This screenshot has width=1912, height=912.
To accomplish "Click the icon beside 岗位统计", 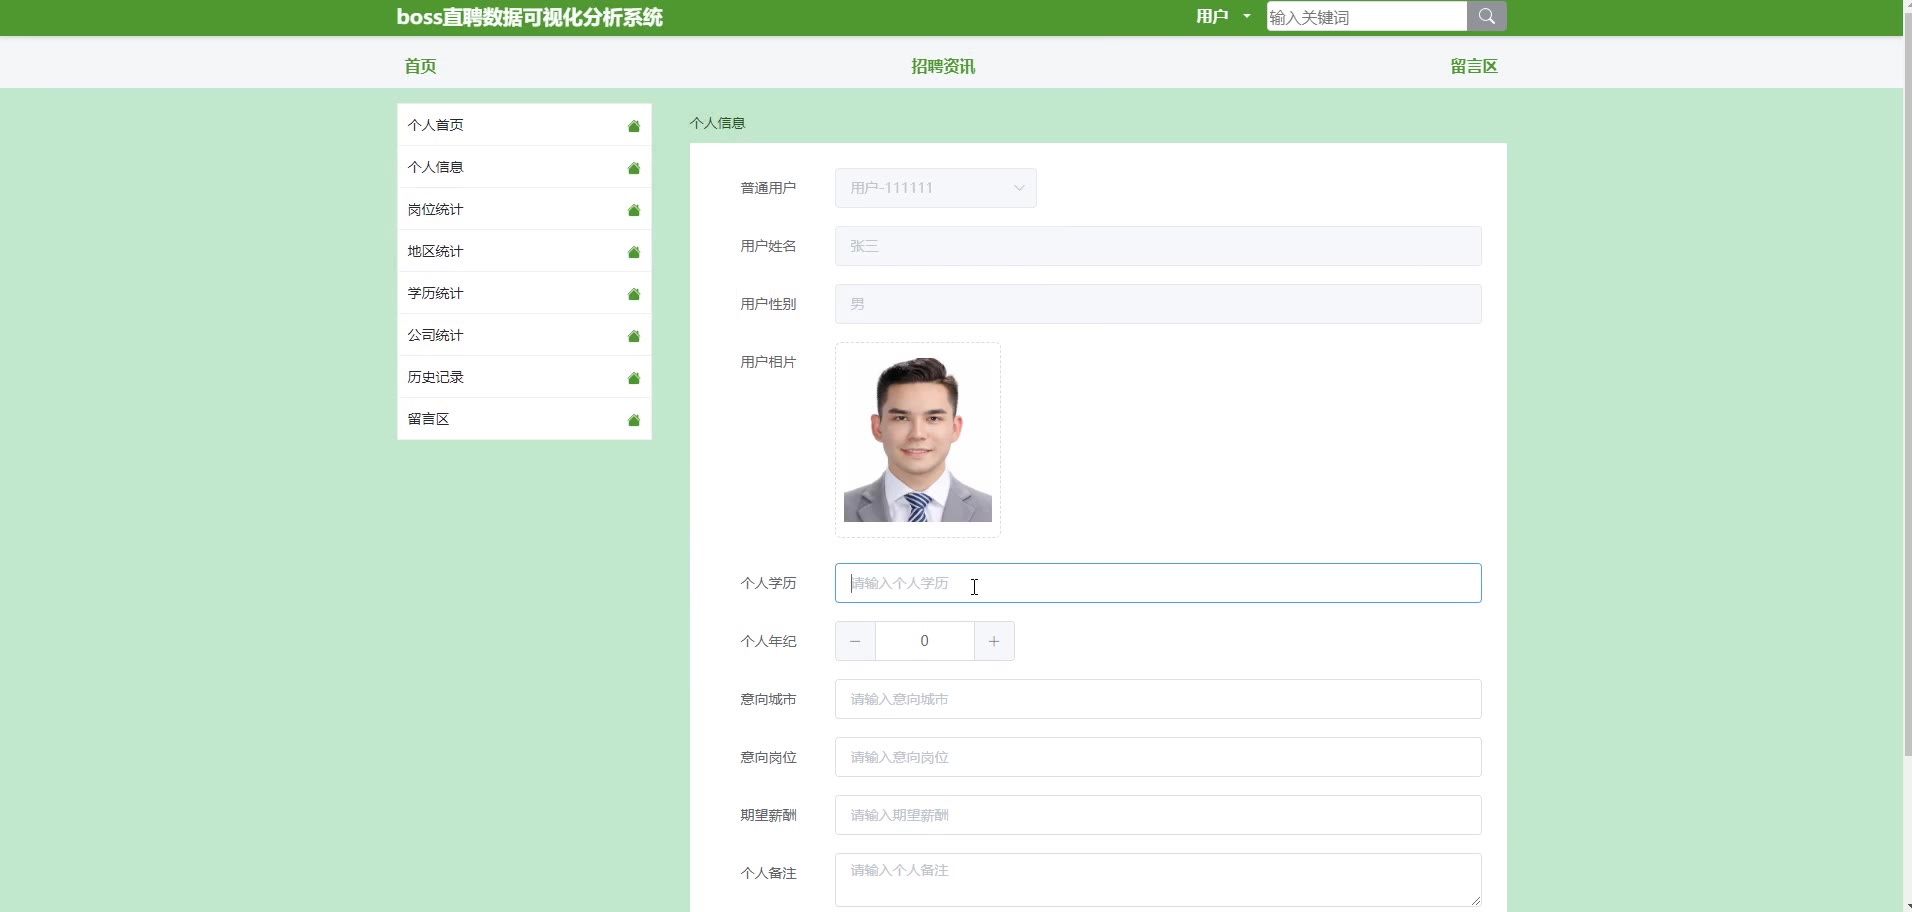I will click(633, 210).
